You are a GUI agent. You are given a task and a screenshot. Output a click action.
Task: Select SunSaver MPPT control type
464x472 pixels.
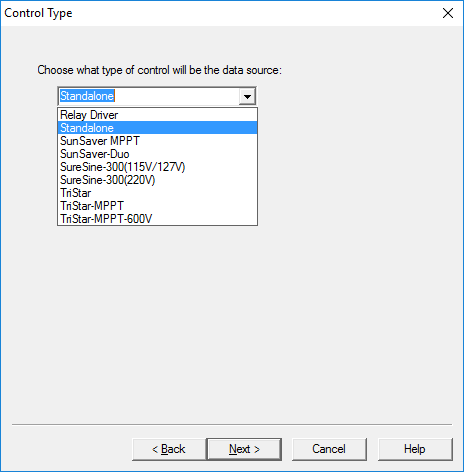click(157, 141)
